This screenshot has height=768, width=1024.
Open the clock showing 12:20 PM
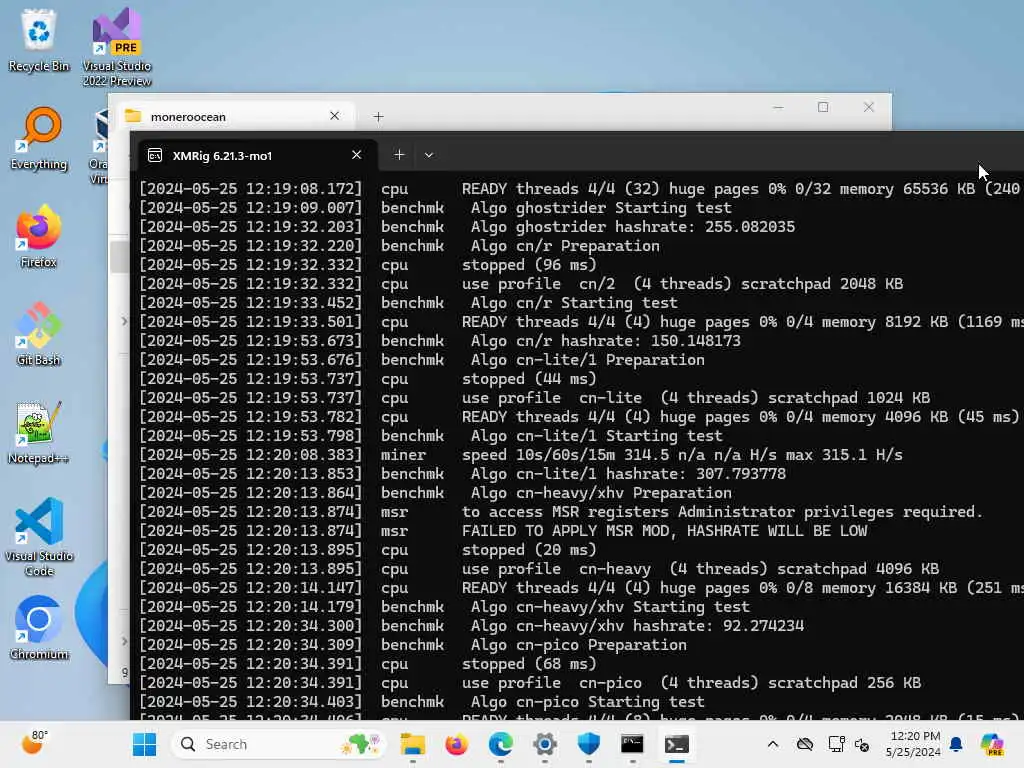[x=914, y=744]
